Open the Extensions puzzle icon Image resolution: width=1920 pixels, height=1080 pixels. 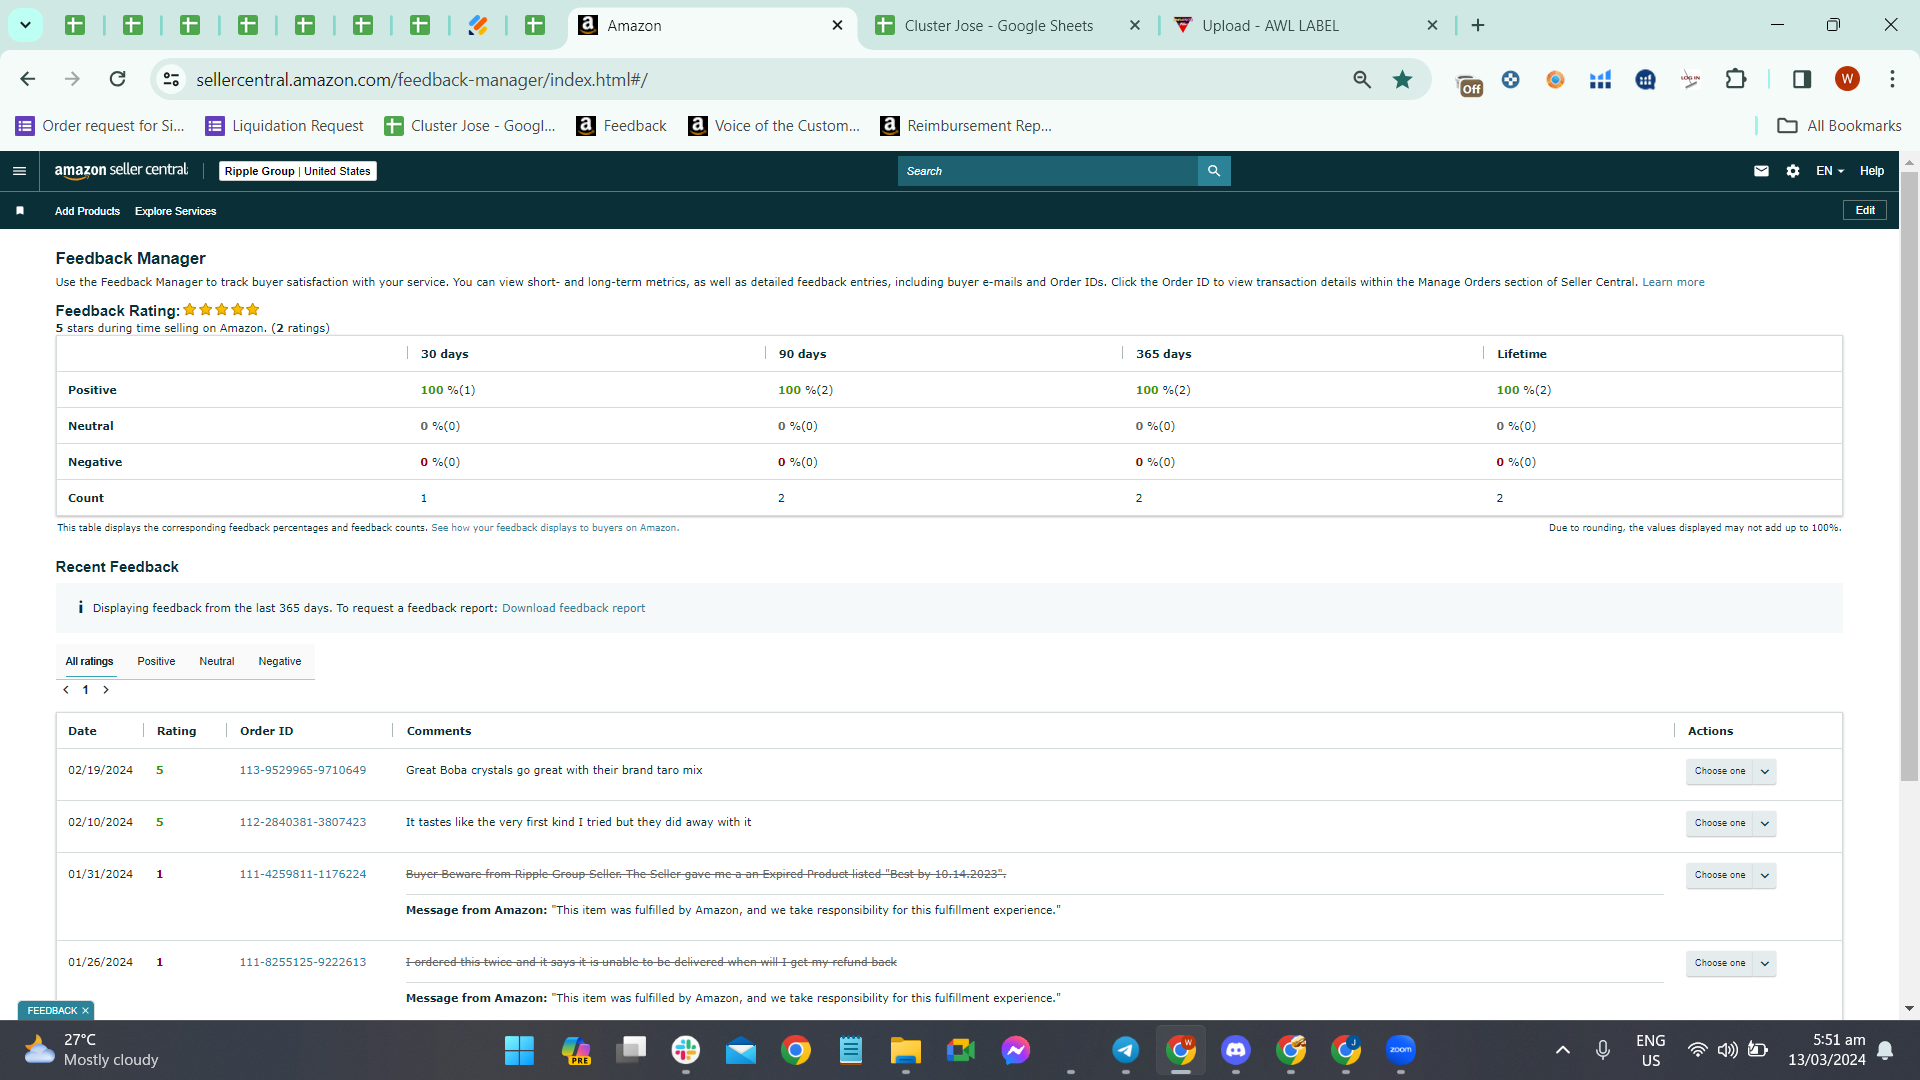coord(1736,79)
